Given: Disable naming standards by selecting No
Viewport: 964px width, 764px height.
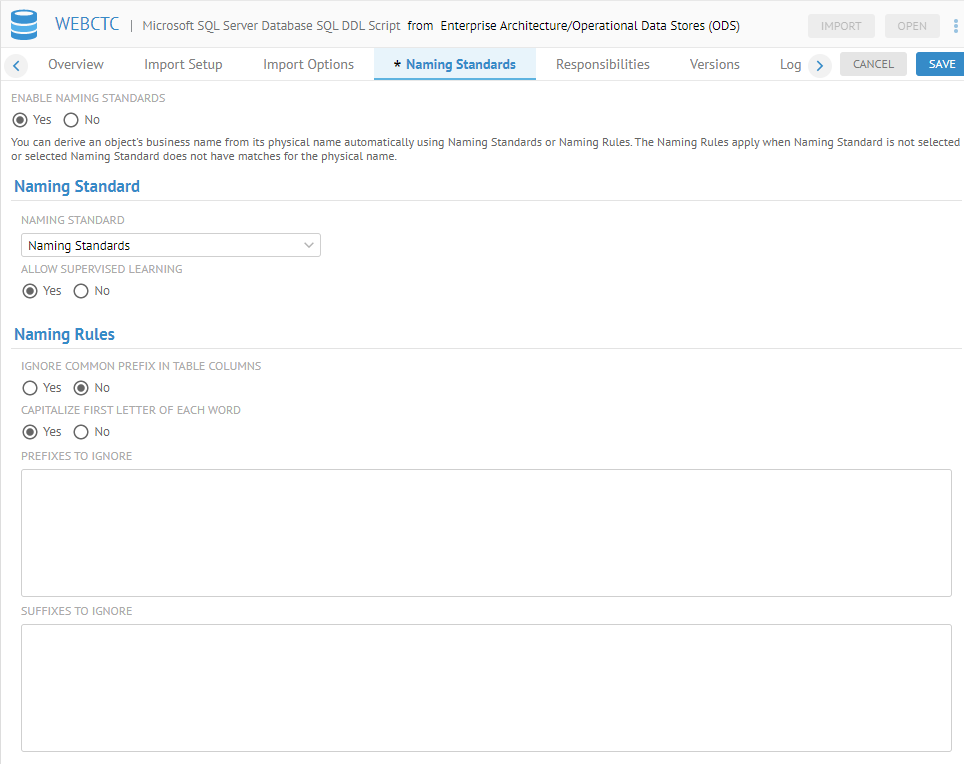Looking at the screenshot, I should pos(70,119).
